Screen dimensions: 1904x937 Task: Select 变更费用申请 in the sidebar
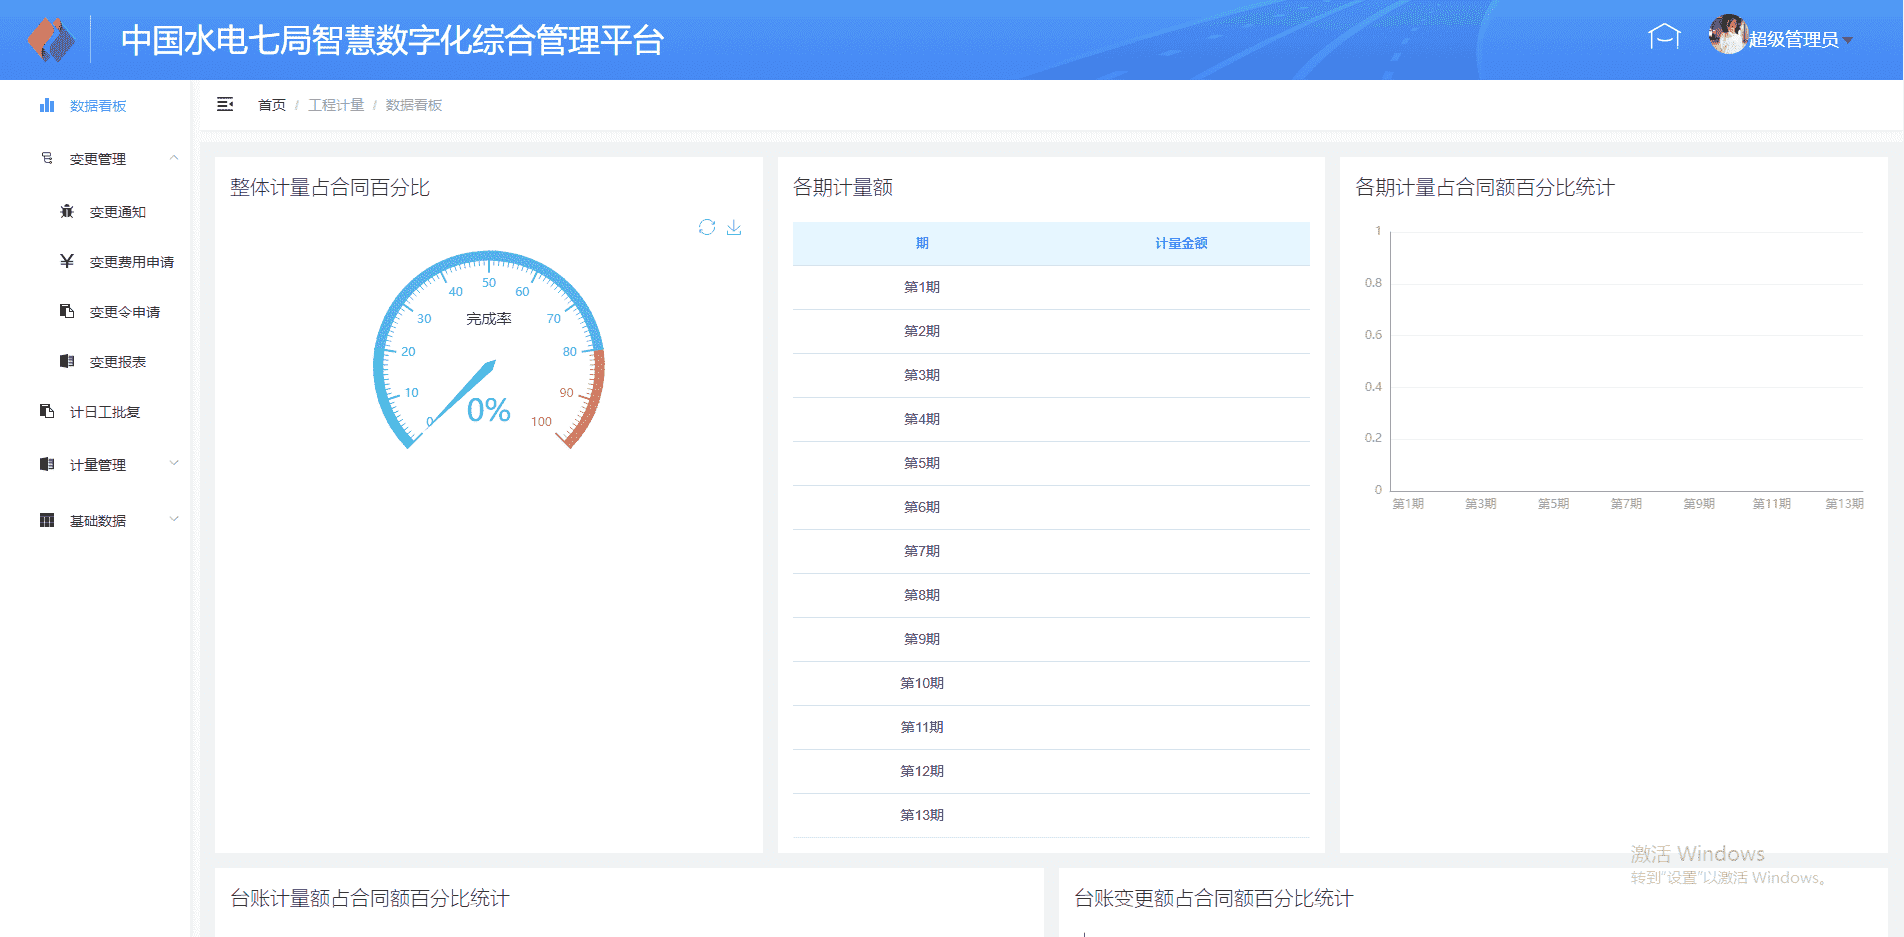(x=131, y=262)
